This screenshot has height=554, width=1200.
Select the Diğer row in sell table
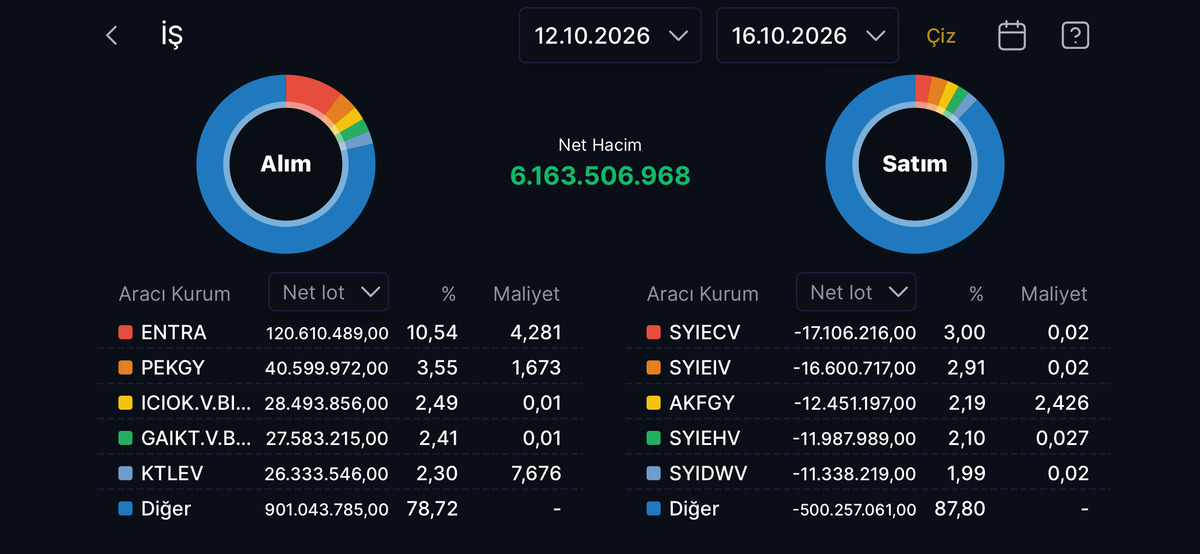tap(868, 509)
